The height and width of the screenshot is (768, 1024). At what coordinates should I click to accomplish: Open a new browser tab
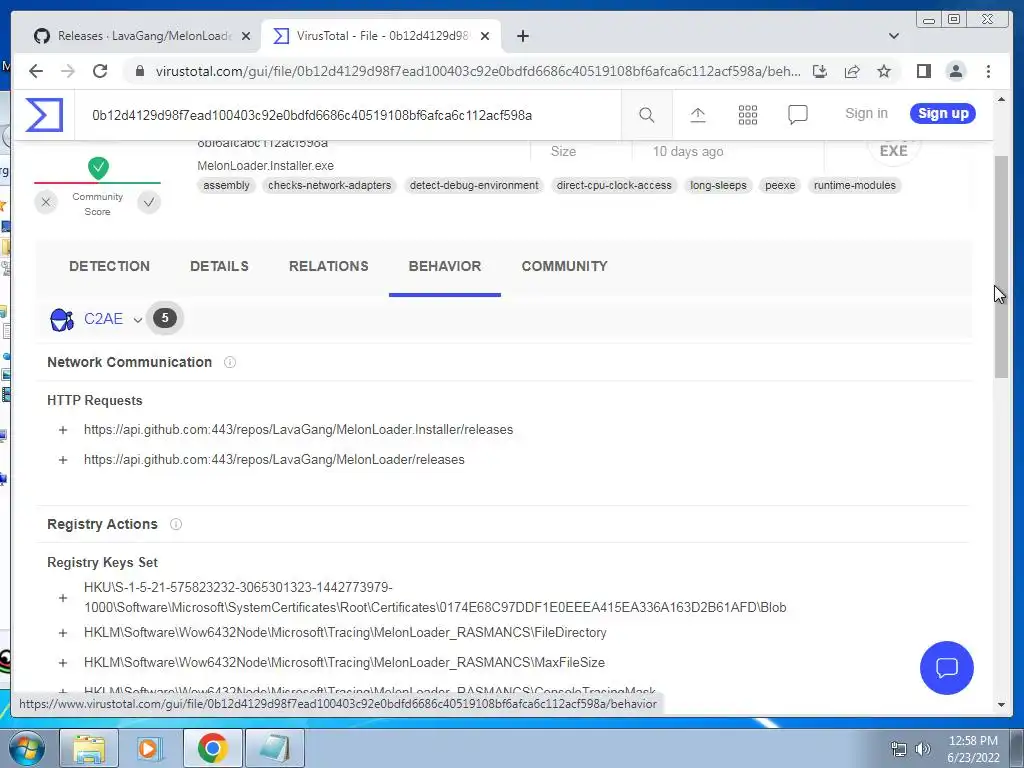click(522, 36)
